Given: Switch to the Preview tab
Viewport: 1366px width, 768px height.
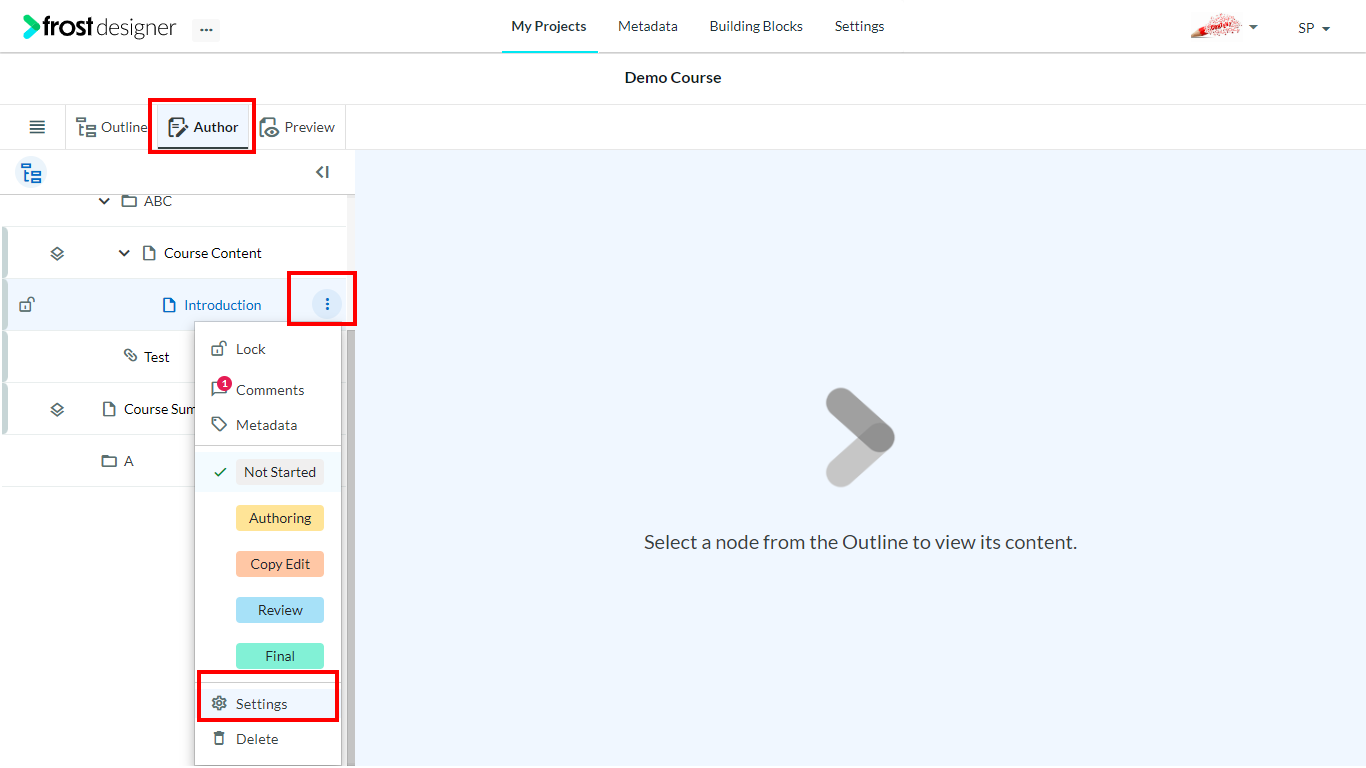Looking at the screenshot, I should point(297,127).
